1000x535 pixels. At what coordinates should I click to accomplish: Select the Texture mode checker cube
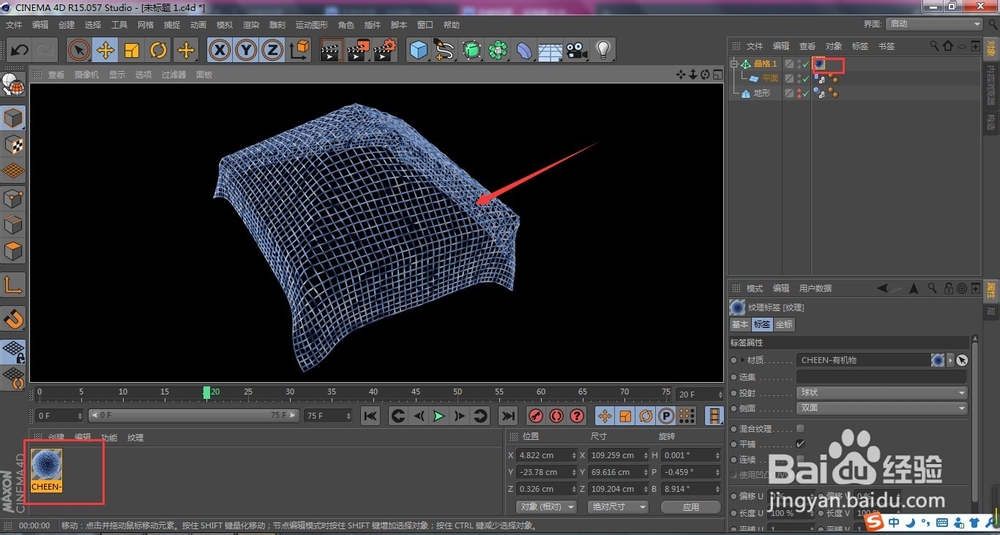(13, 145)
